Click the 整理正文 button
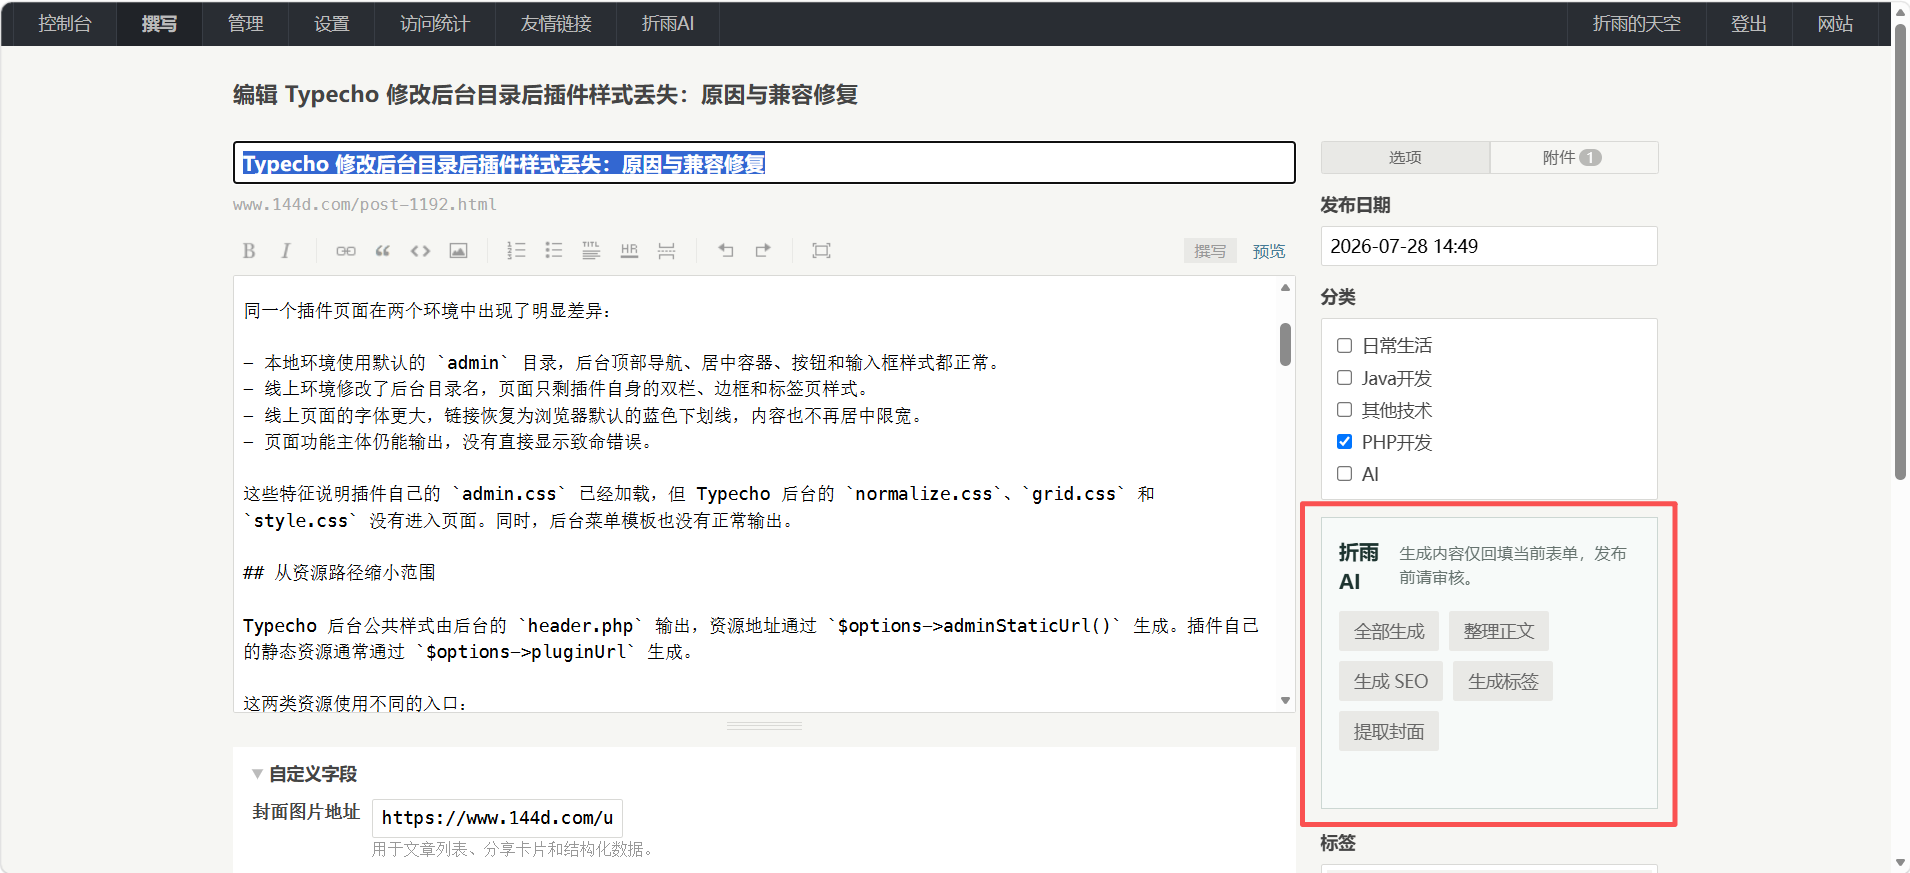This screenshot has width=1910, height=873. coord(1499,631)
